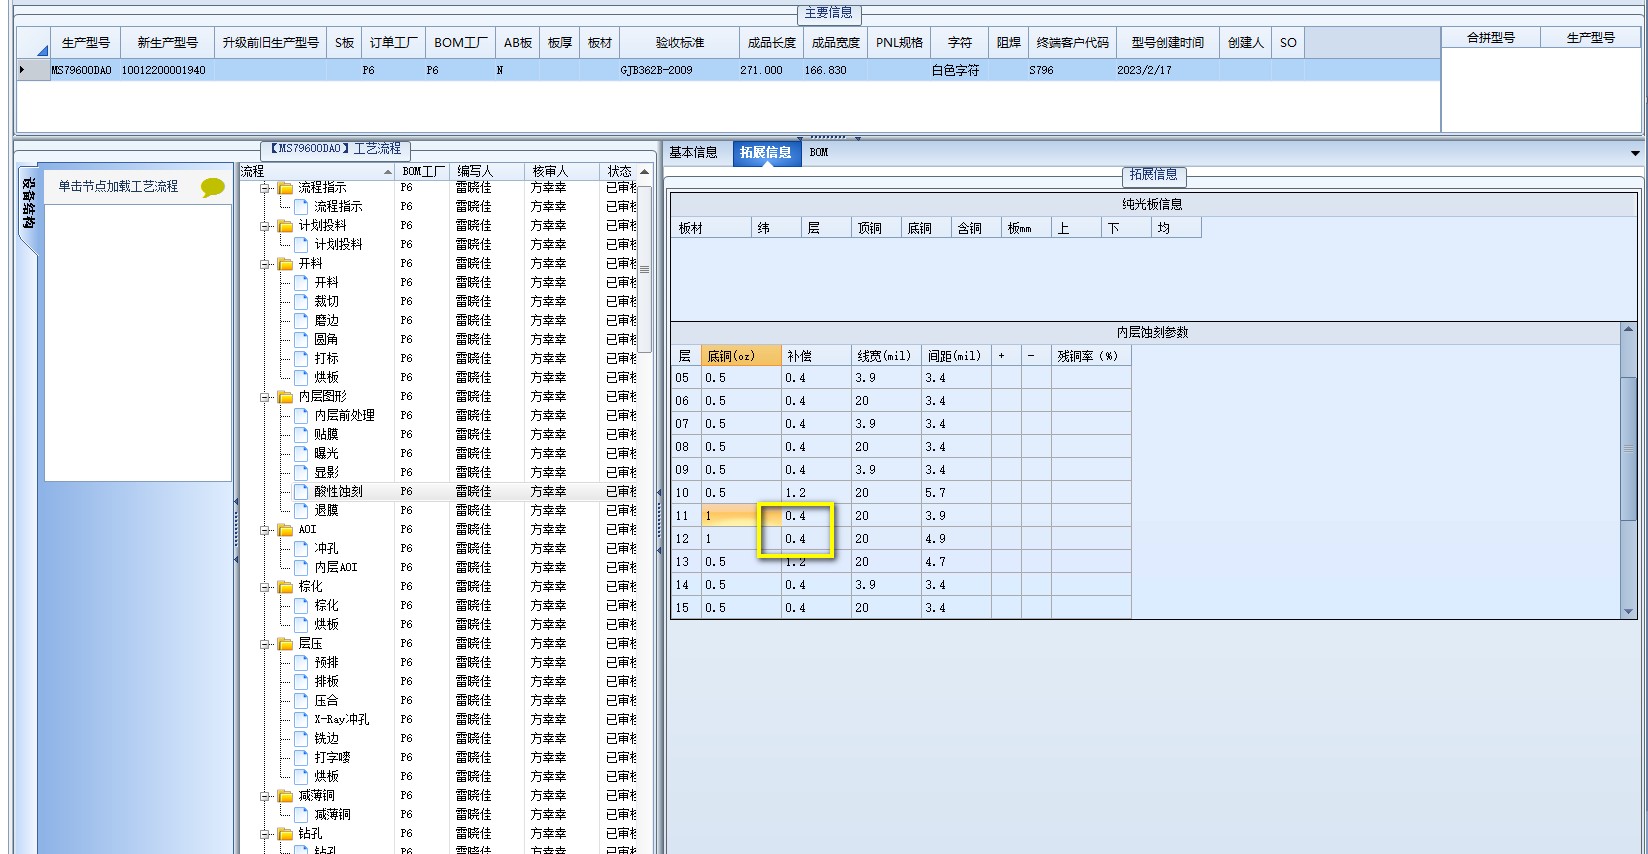The width and height of the screenshot is (1648, 854).
Task: Collapse the 内层图形 folder node
Action: [x=266, y=397]
